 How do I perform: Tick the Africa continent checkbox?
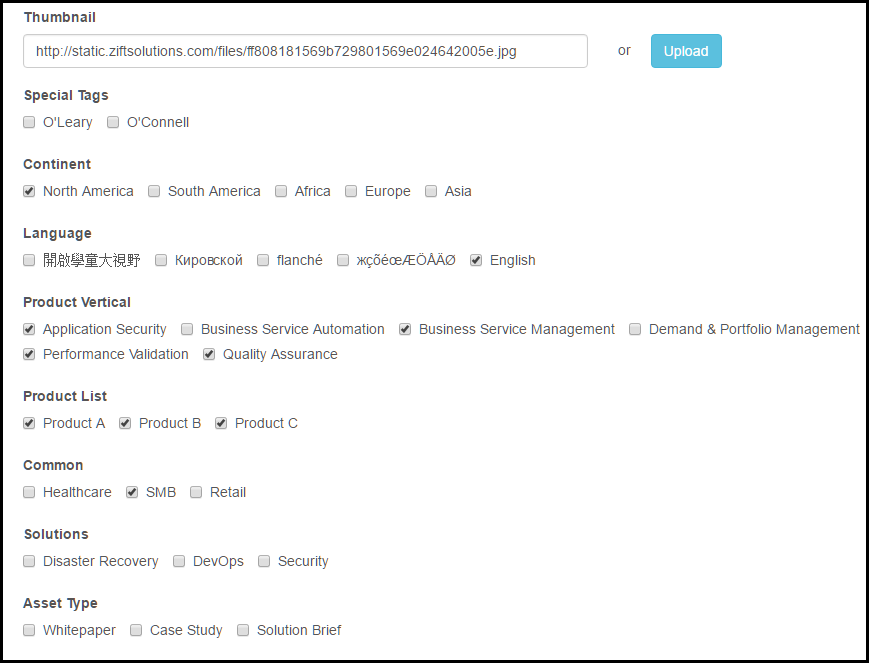[281, 191]
